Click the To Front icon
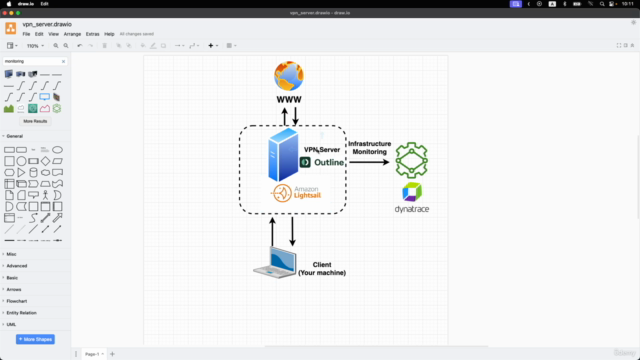 (x=119, y=46)
